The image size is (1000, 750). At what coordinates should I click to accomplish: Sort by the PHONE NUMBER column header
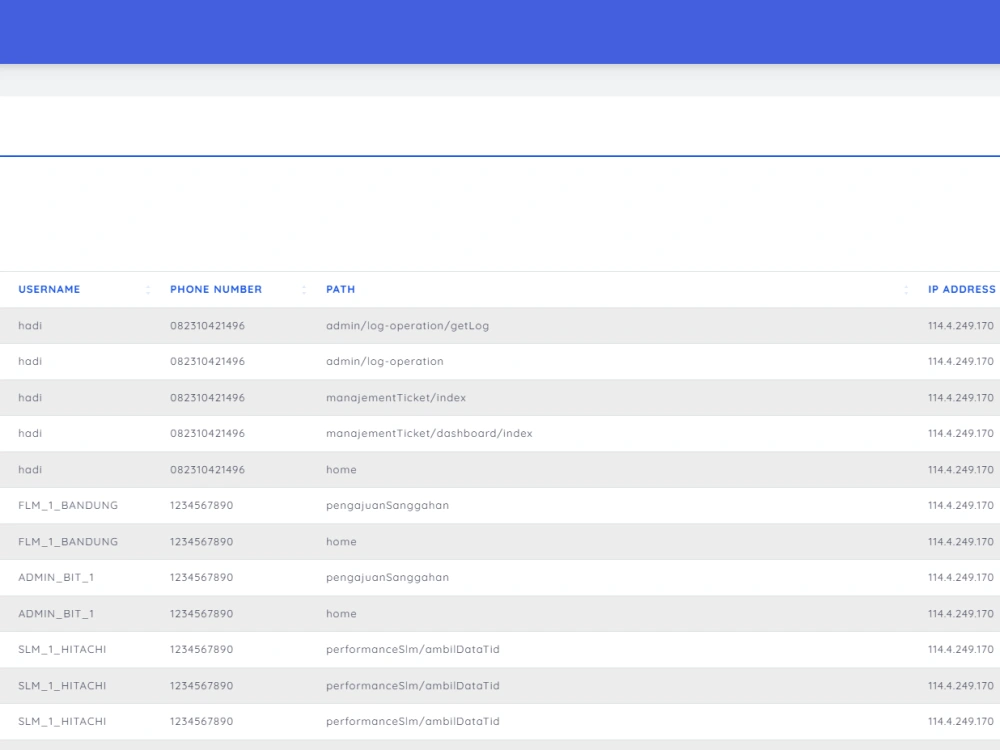[x=216, y=290]
